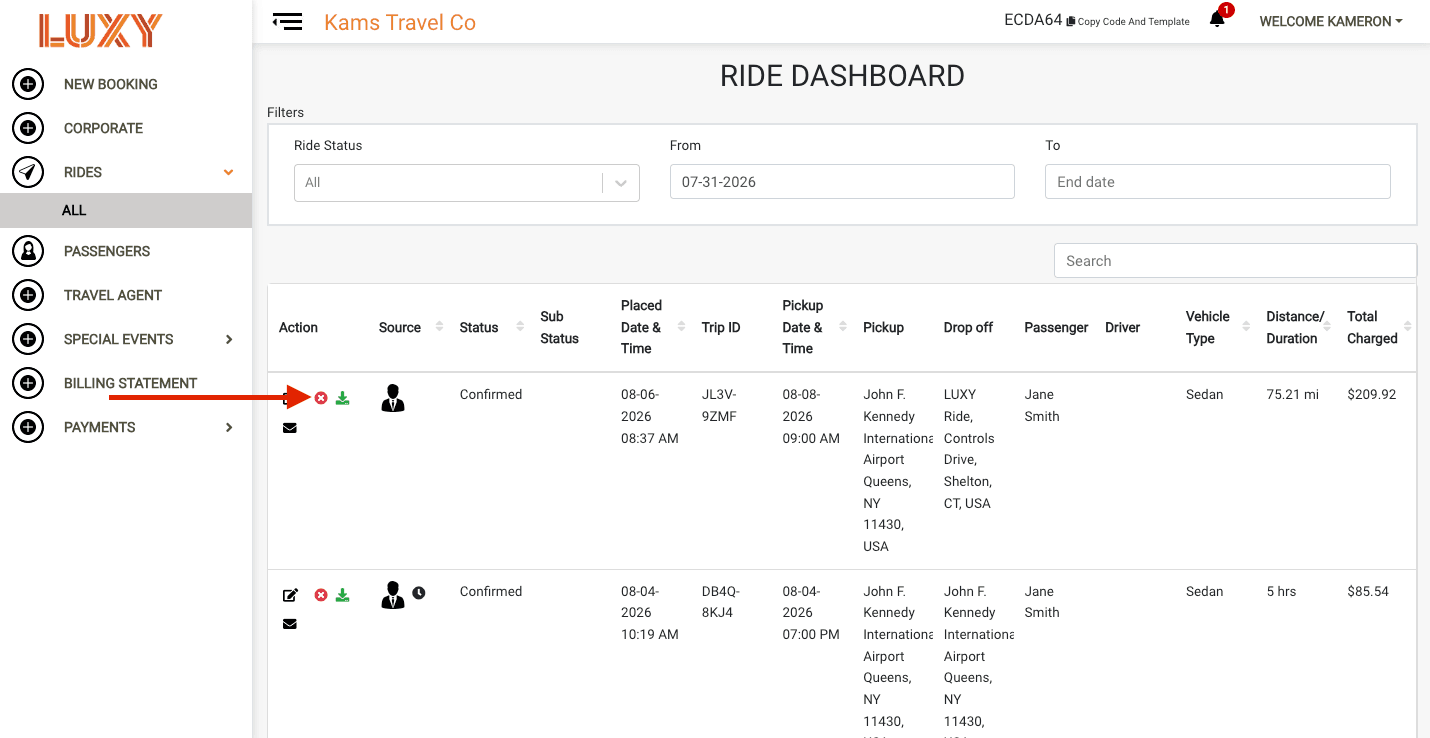This screenshot has height=738, width=1430.
Task: Cancel trip JL3V-9ZMF with red X icon
Action: [x=321, y=398]
